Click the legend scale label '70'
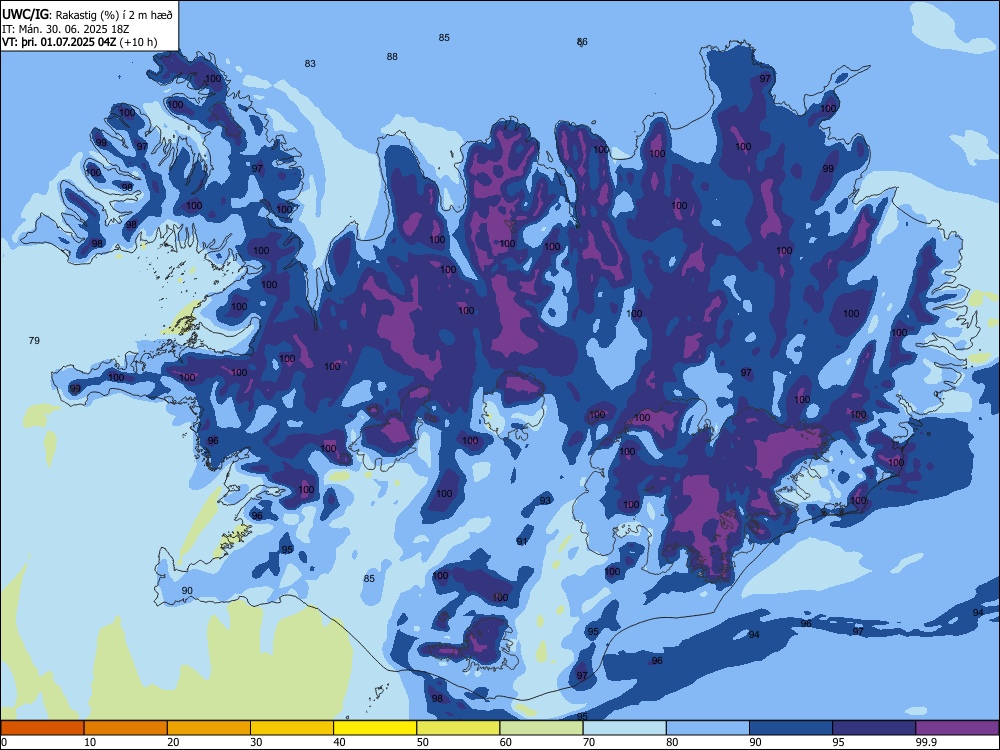Viewport: 1000px width, 750px height. [x=589, y=742]
